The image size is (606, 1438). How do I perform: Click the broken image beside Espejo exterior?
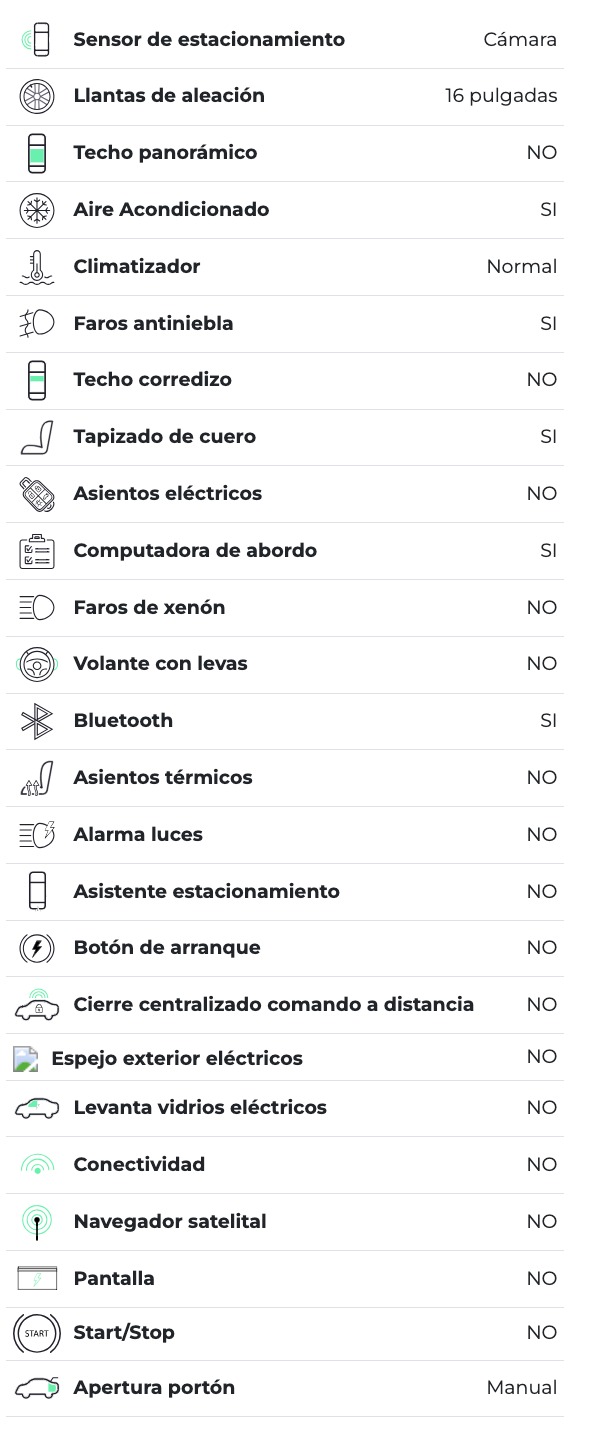click(x=25, y=1059)
